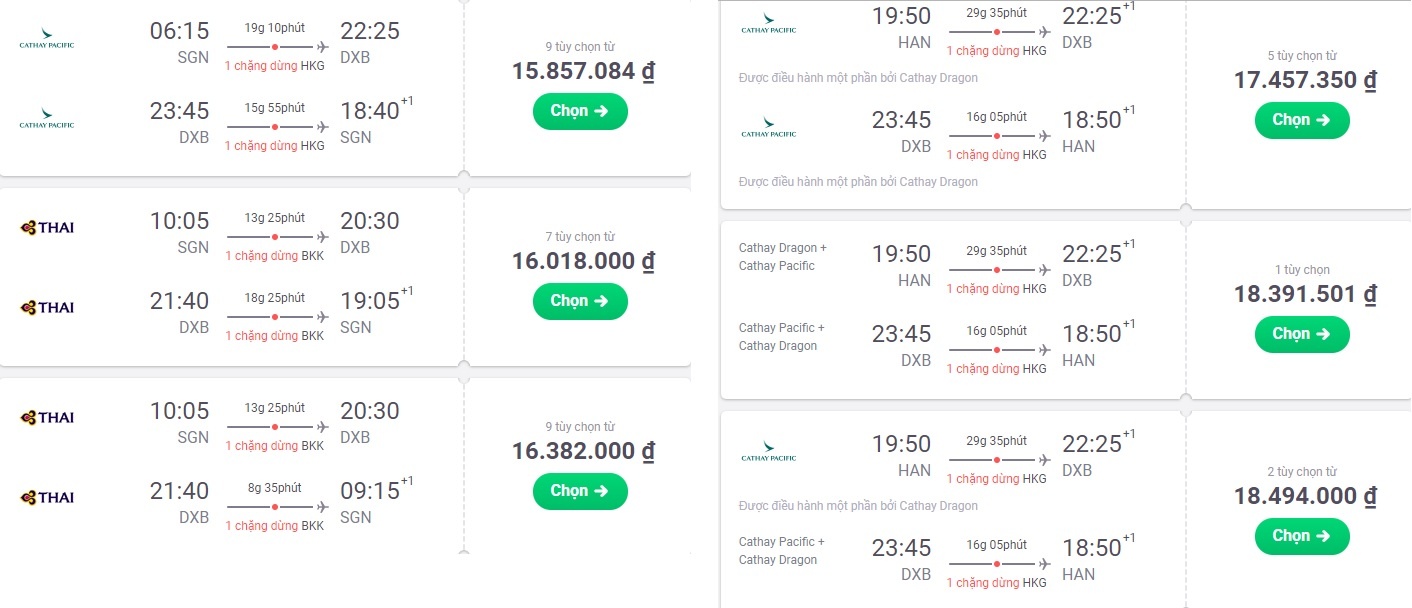Click Cathay Pacific logo in 17.457.350 đ card

click(768, 25)
